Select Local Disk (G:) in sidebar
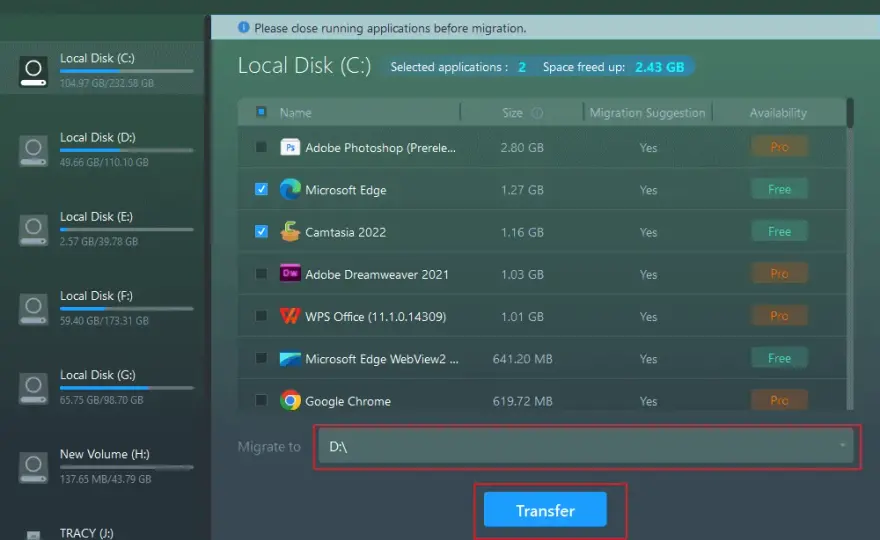Viewport: 880px width, 540px height. pyautogui.click(x=102, y=388)
